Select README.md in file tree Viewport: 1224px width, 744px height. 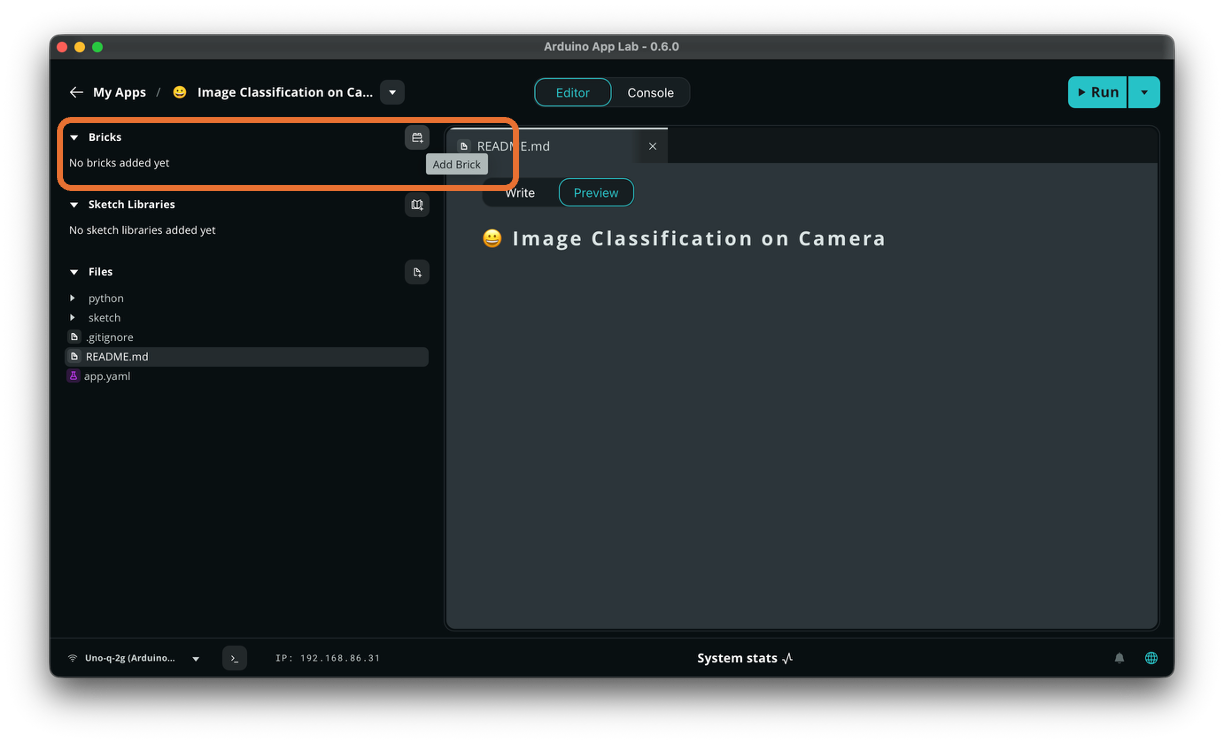[x=247, y=357]
